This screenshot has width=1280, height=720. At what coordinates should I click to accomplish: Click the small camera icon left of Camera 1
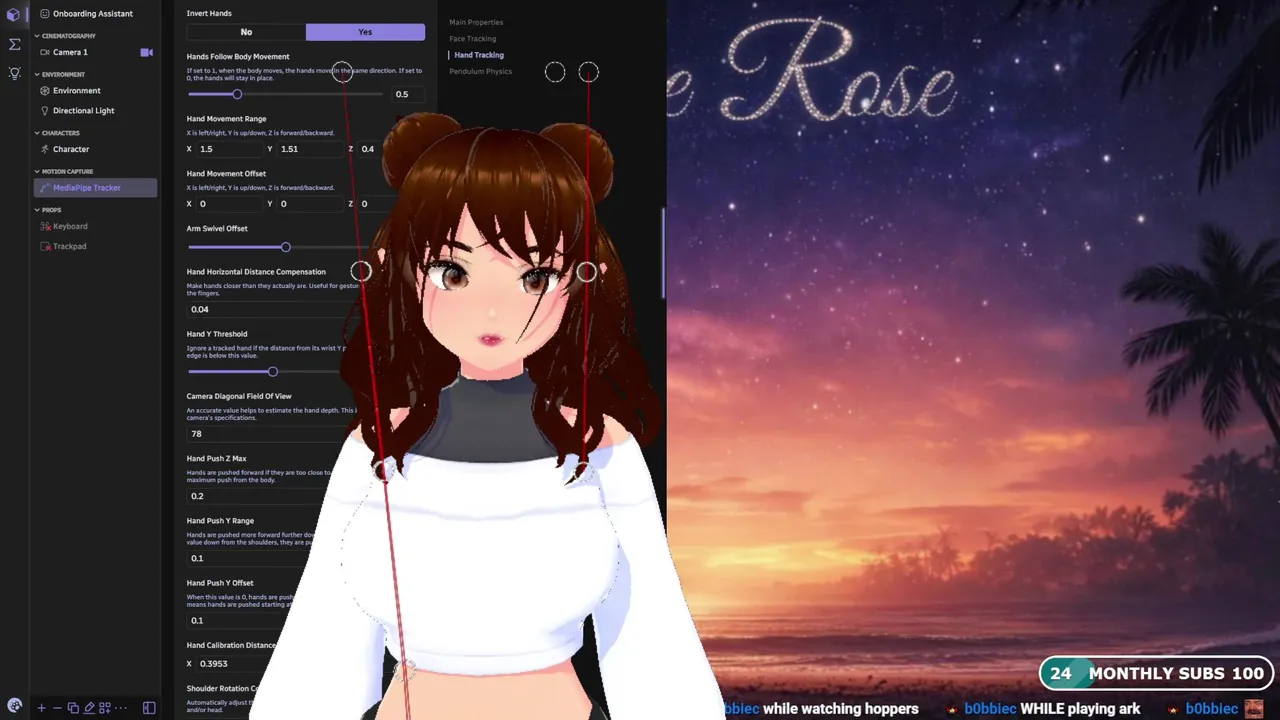tap(45, 52)
